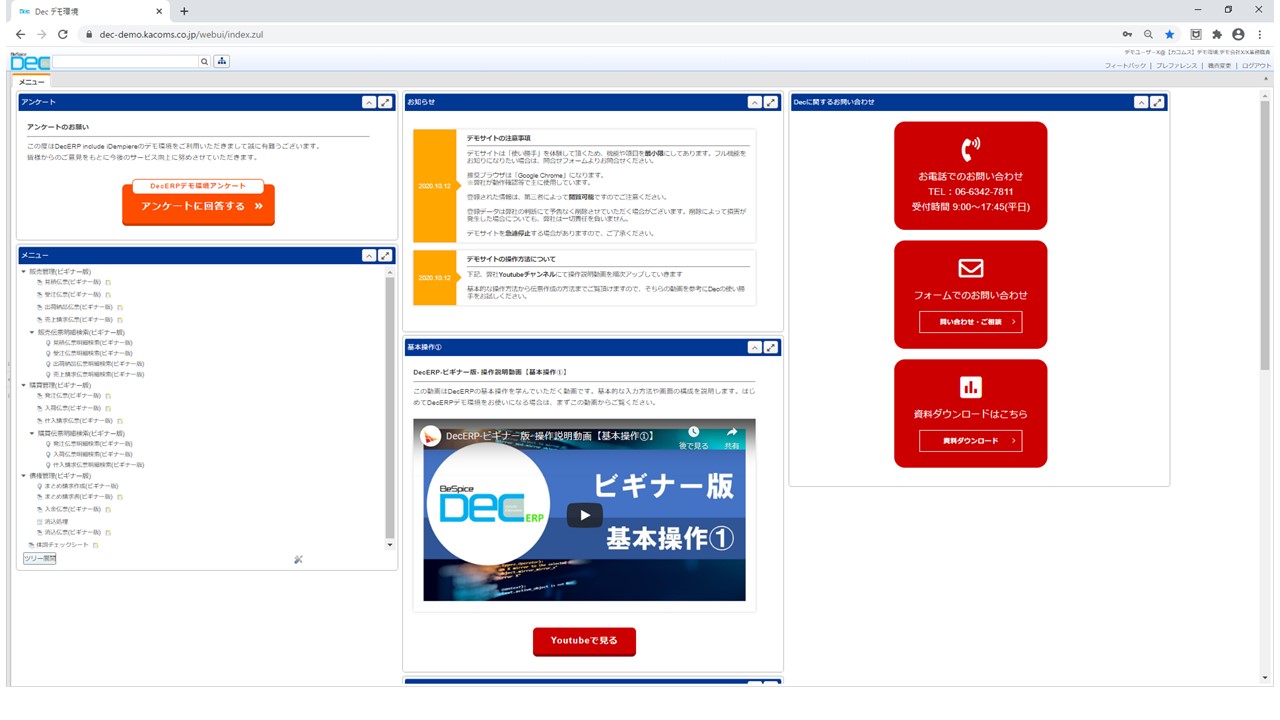1280x720 pixels.
Task: Click the ログアウト link
Action: pyautogui.click(x=1256, y=66)
